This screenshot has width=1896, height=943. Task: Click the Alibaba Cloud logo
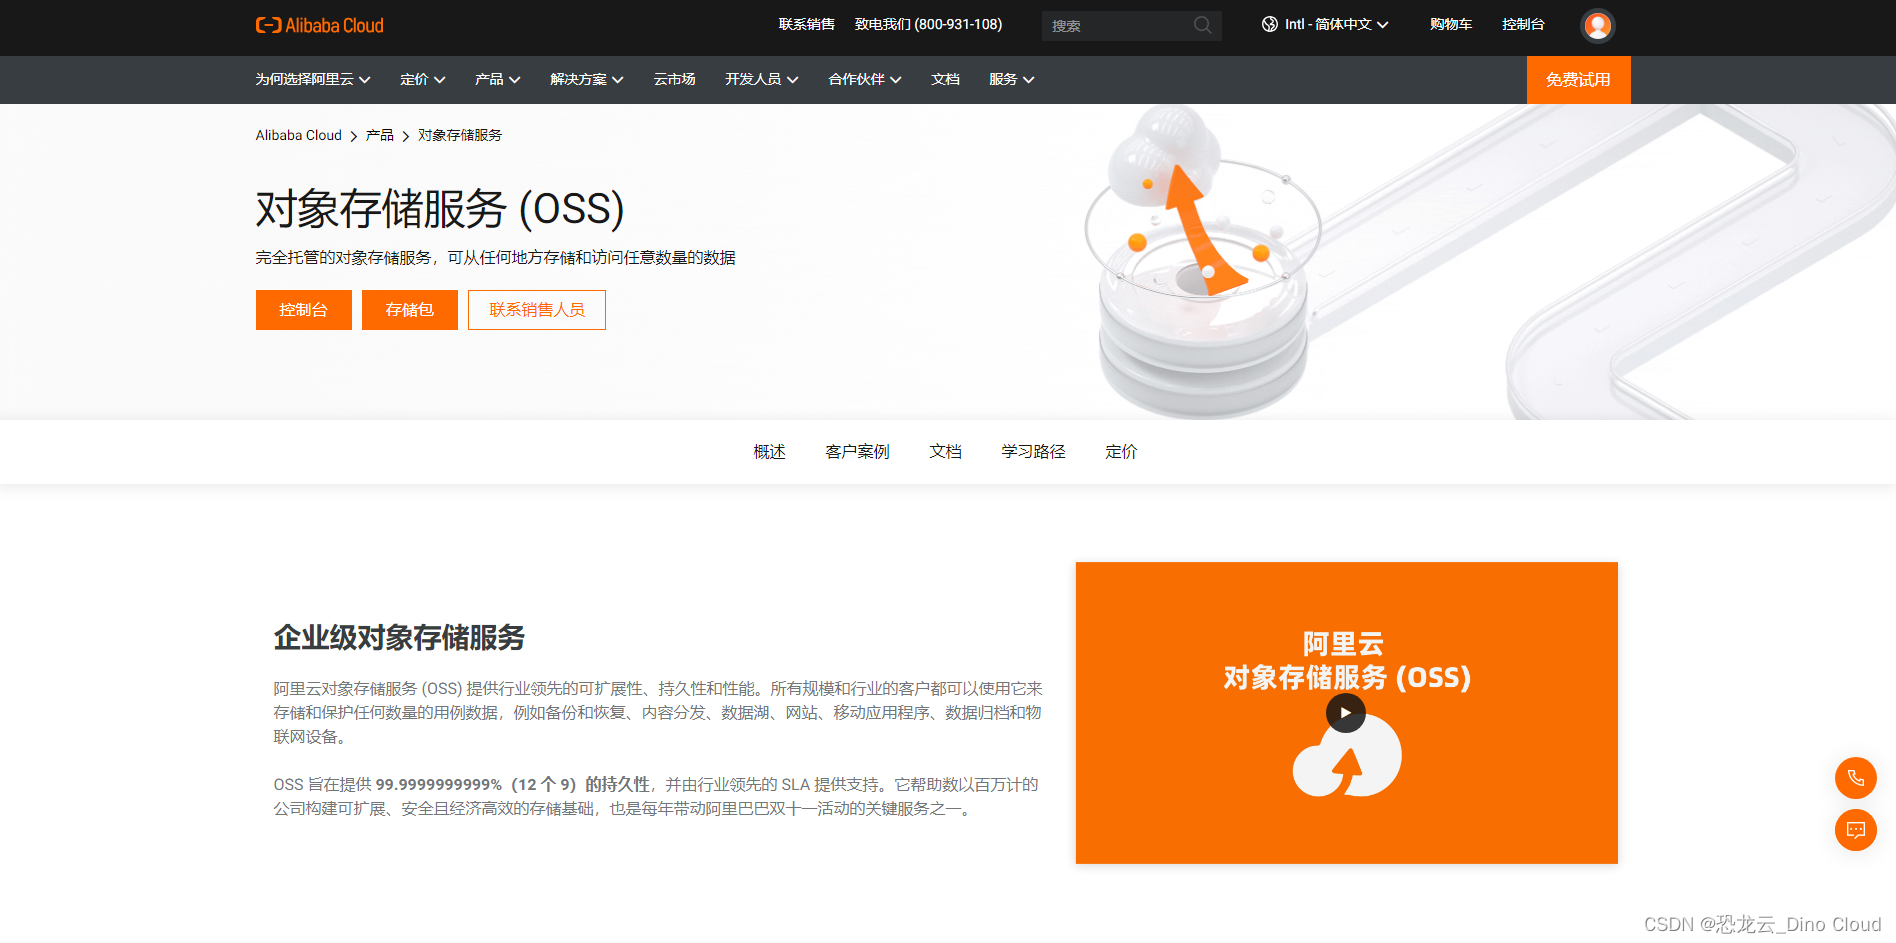tap(319, 25)
